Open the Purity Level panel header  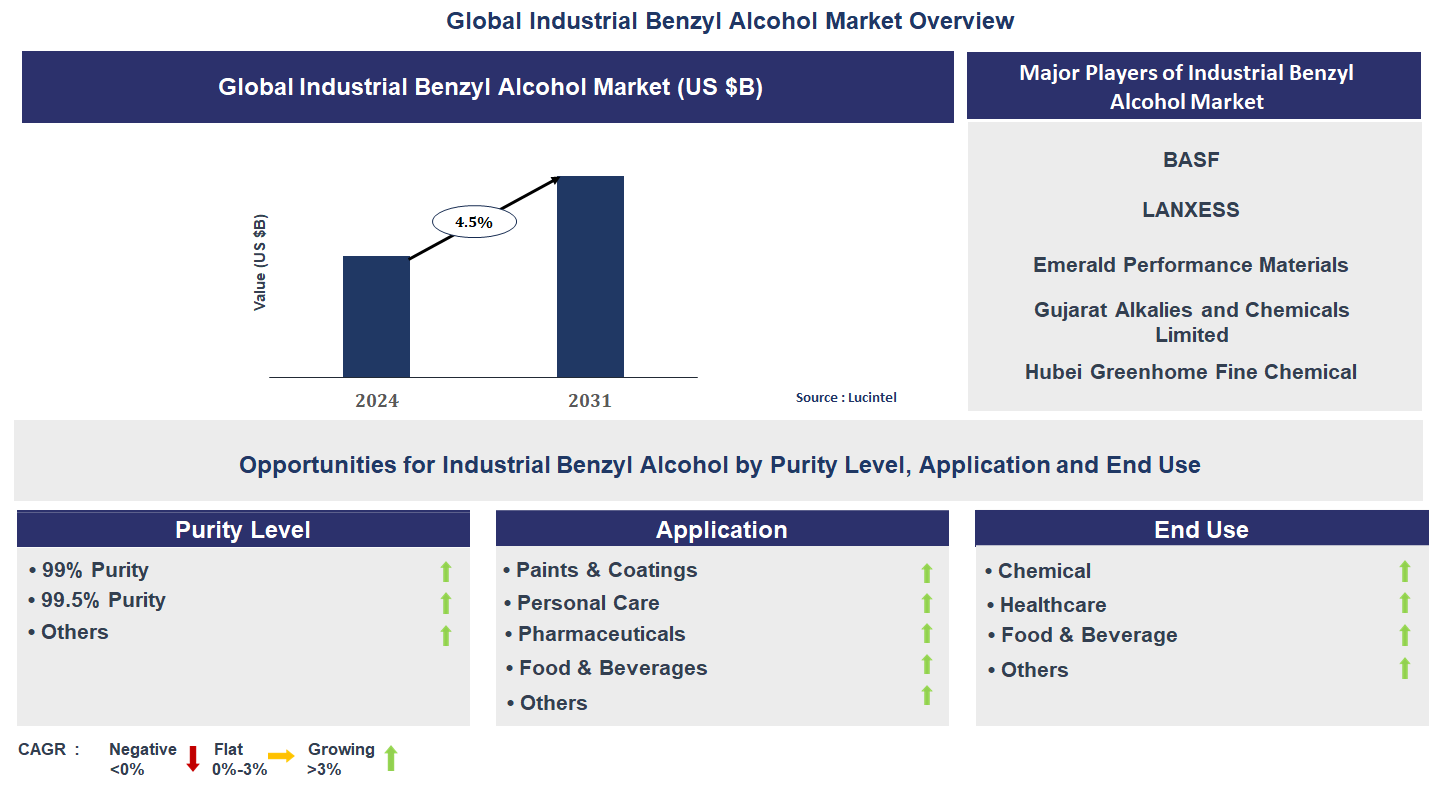pos(243,528)
